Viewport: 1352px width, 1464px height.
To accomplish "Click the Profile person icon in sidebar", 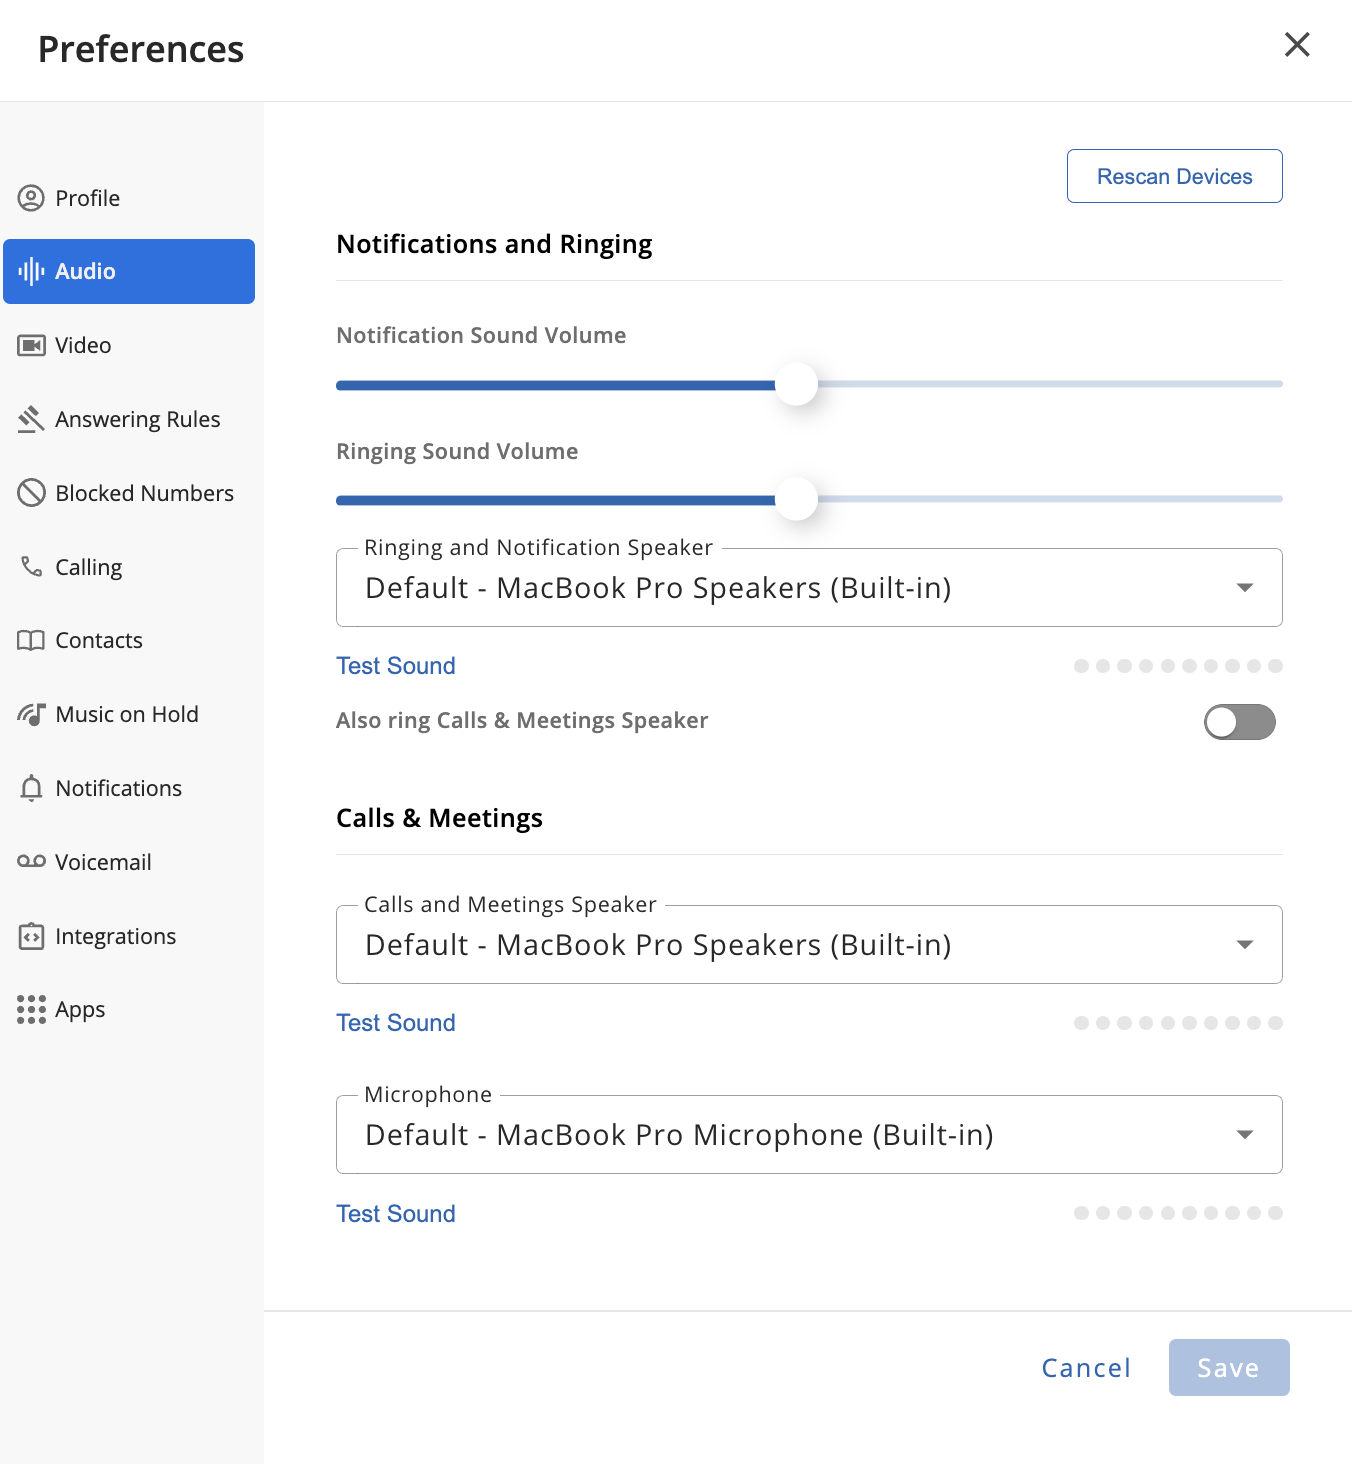I will click(x=31, y=198).
